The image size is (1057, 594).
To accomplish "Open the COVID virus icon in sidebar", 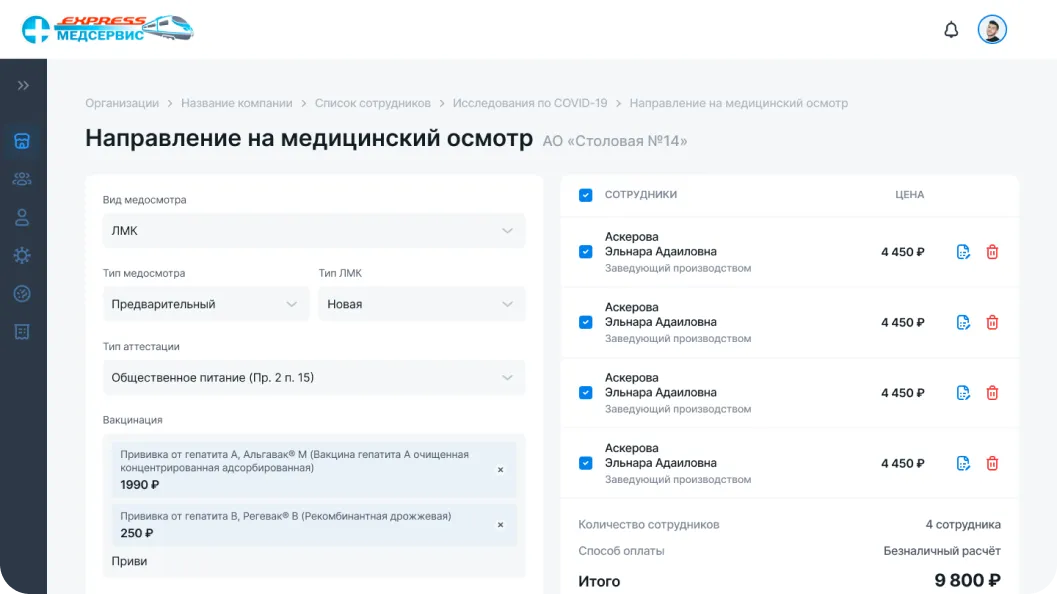I will [22, 256].
